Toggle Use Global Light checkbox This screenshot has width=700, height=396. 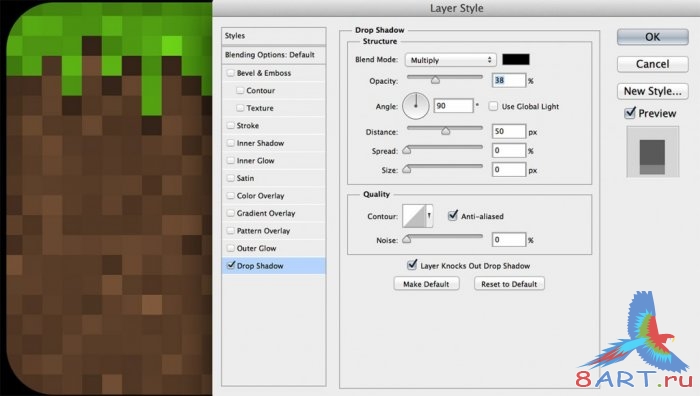(x=493, y=106)
